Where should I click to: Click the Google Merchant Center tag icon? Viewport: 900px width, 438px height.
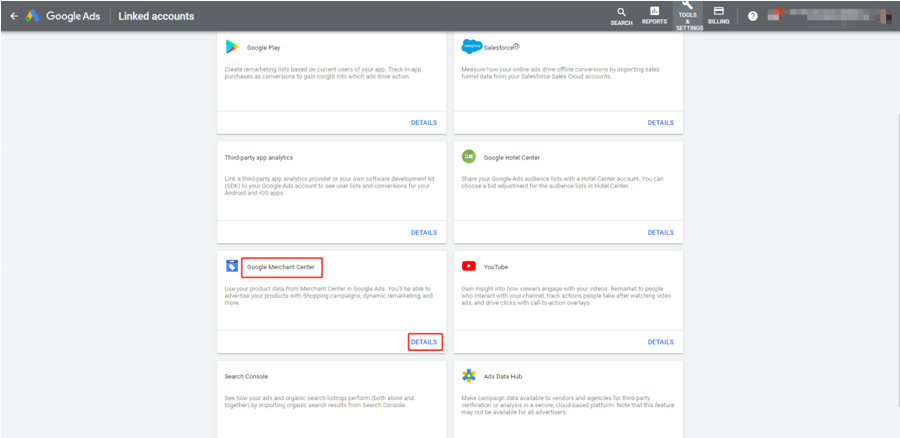click(x=232, y=266)
